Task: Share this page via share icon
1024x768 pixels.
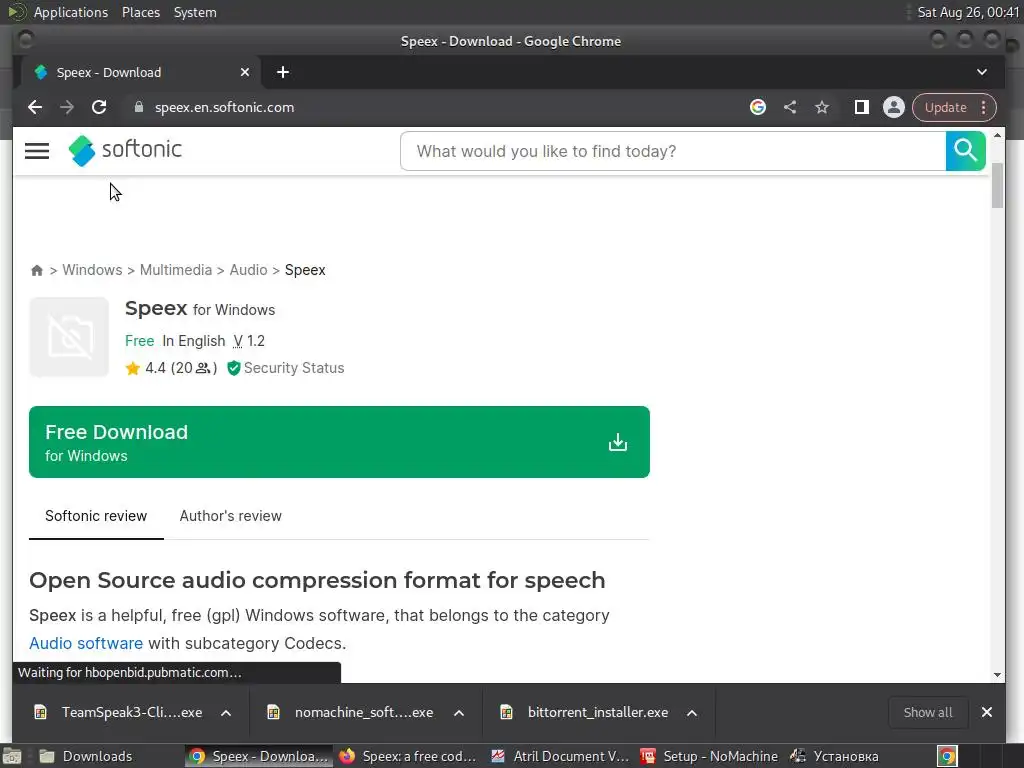Action: (x=790, y=107)
